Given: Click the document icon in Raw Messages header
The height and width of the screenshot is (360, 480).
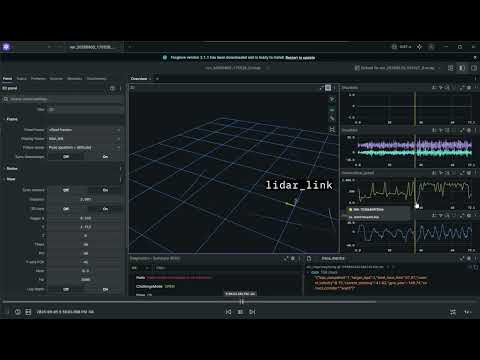Looking at the screenshot, I should point(309,258).
